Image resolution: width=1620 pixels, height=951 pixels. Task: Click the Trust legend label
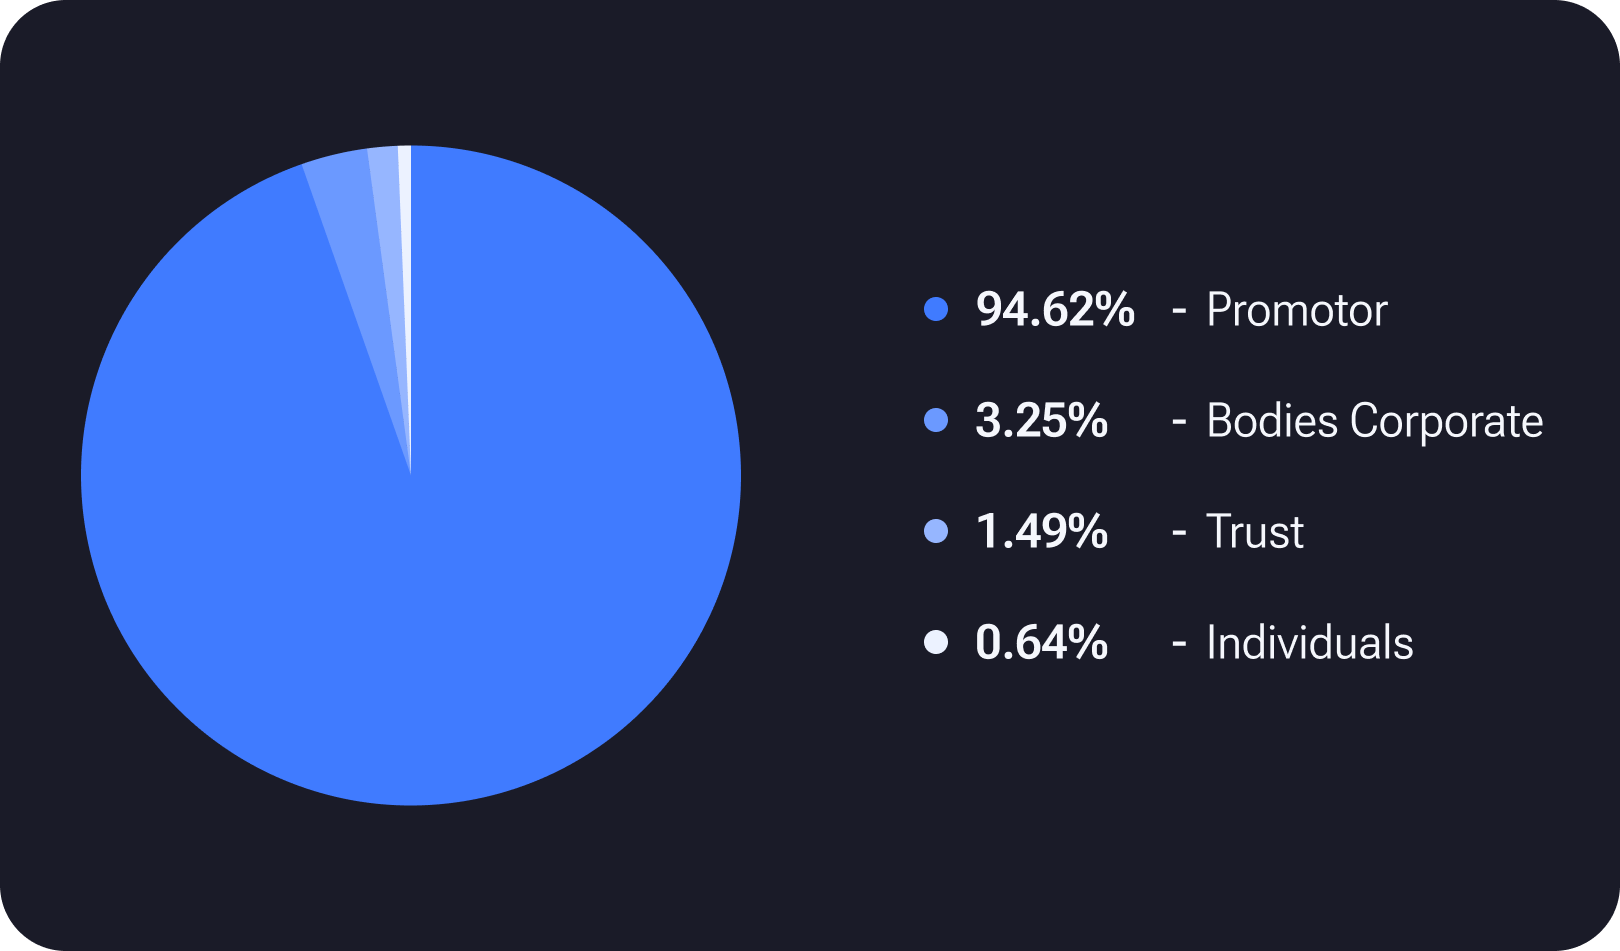click(1254, 532)
